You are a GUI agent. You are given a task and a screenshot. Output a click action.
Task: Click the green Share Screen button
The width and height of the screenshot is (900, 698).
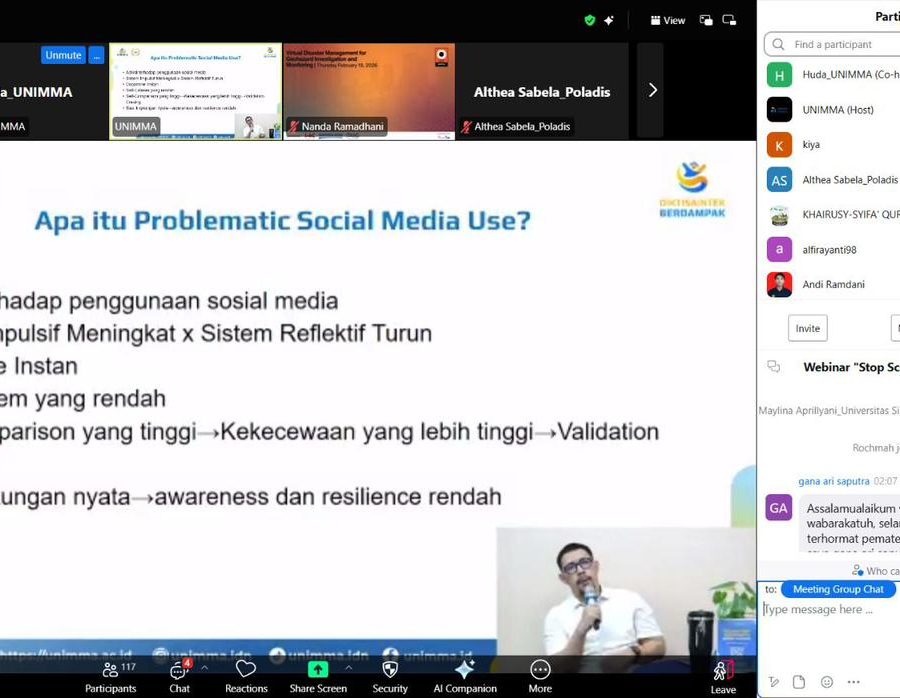tap(317, 670)
